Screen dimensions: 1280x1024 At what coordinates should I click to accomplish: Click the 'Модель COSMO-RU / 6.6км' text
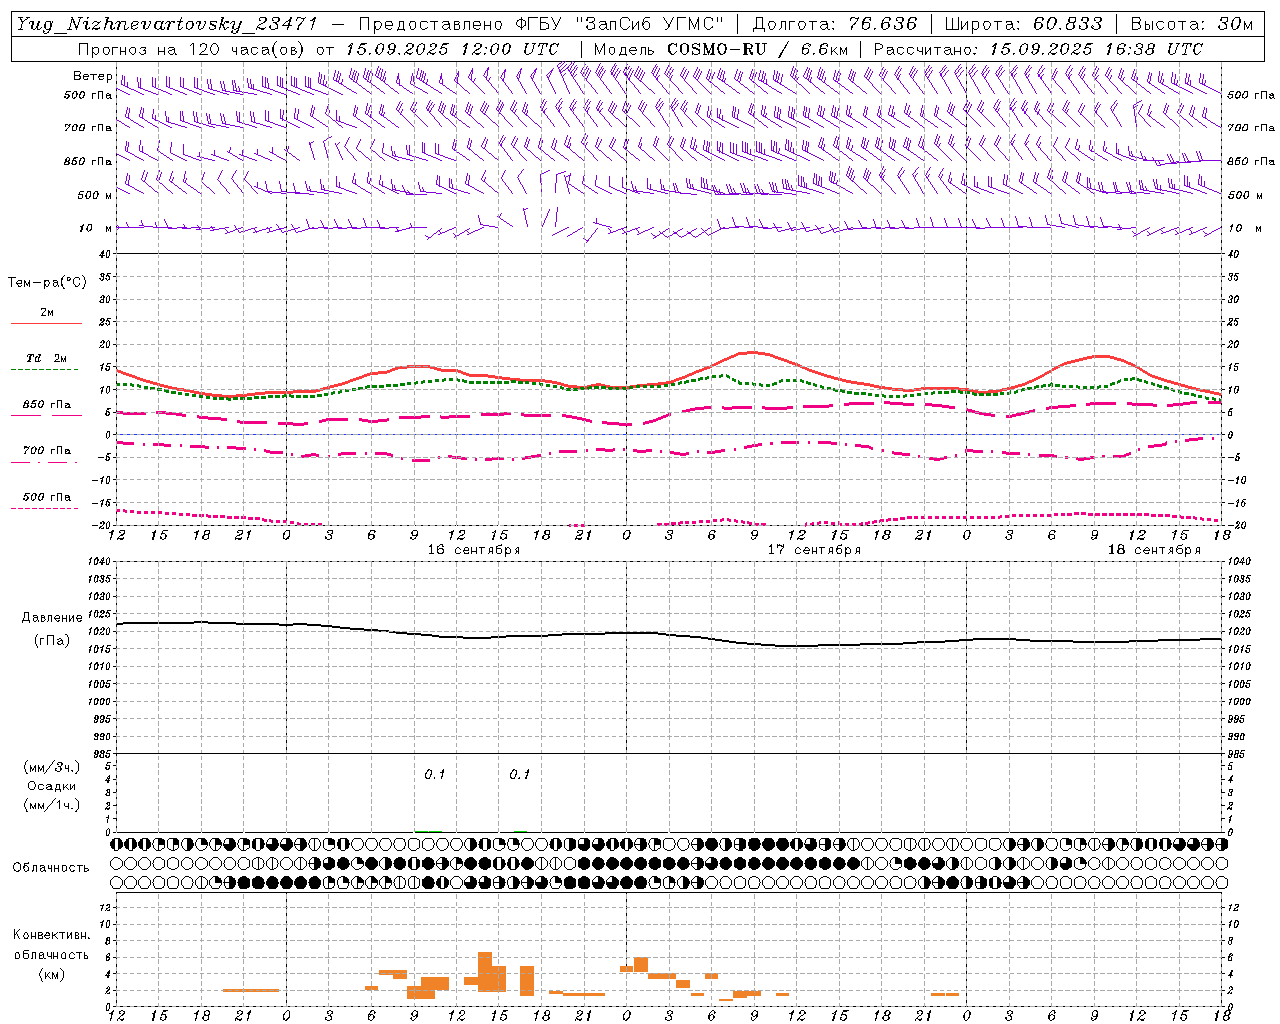720,49
